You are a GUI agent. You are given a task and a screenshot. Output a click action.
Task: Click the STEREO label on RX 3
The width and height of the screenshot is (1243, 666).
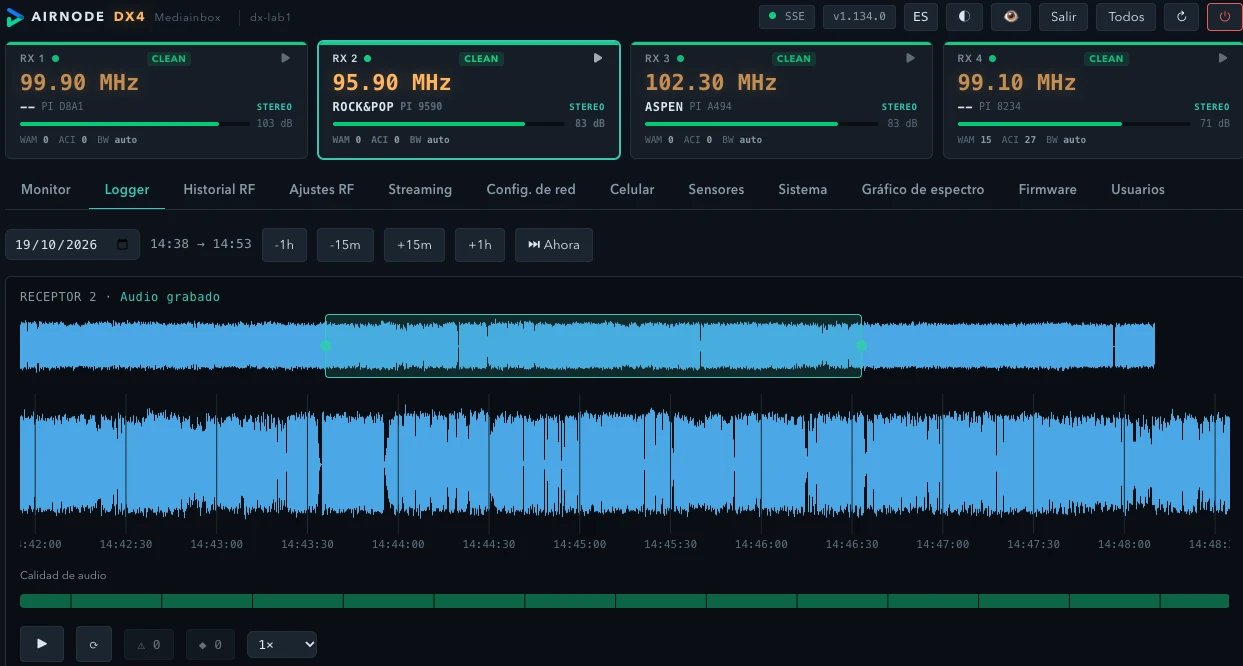(x=899, y=107)
